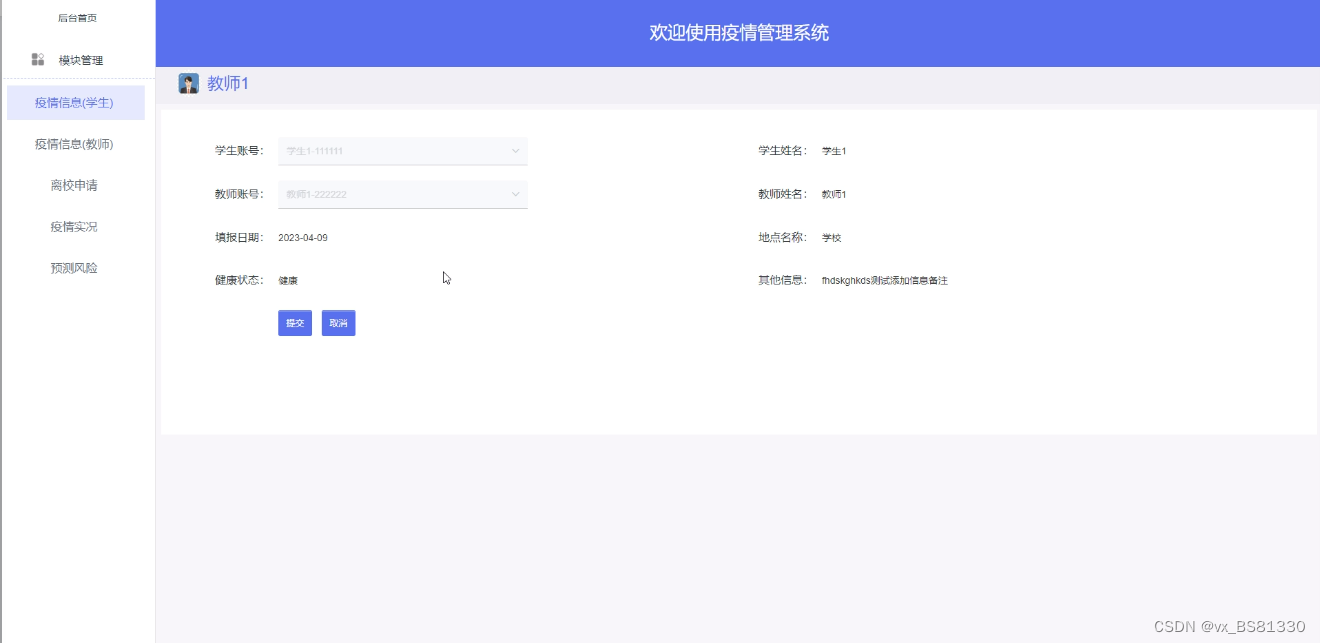Open the 教师账号 dropdown
This screenshot has height=643, width=1320.
tap(403, 194)
